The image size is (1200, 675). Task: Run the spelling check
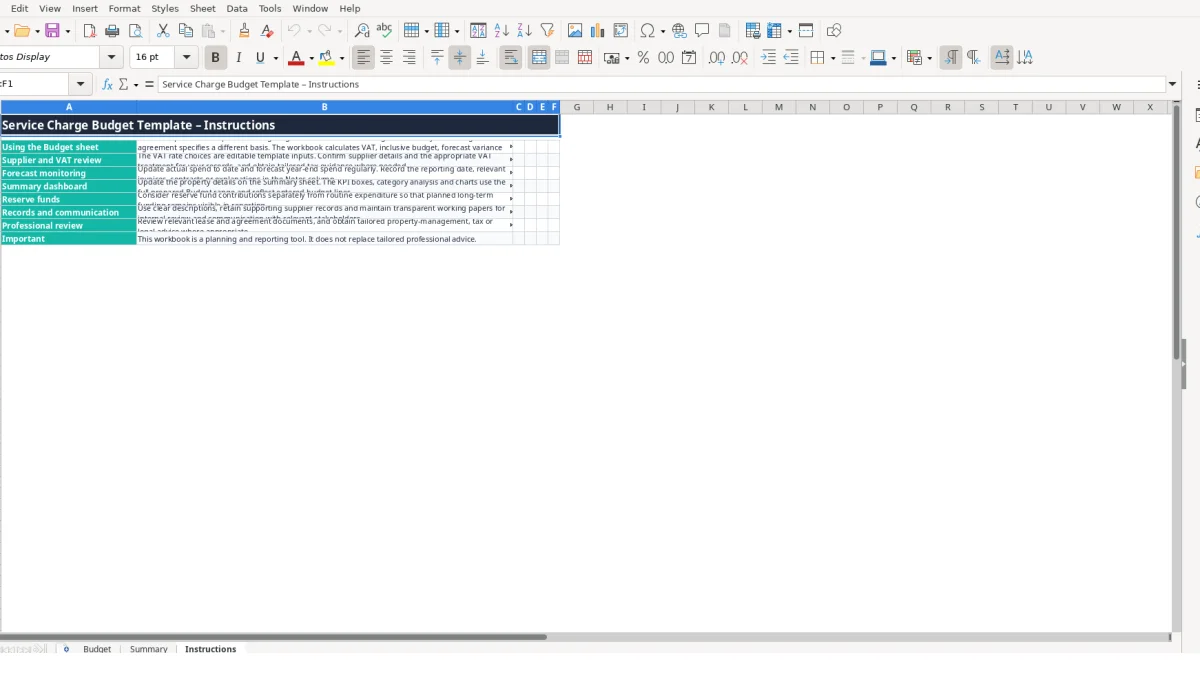pos(384,31)
